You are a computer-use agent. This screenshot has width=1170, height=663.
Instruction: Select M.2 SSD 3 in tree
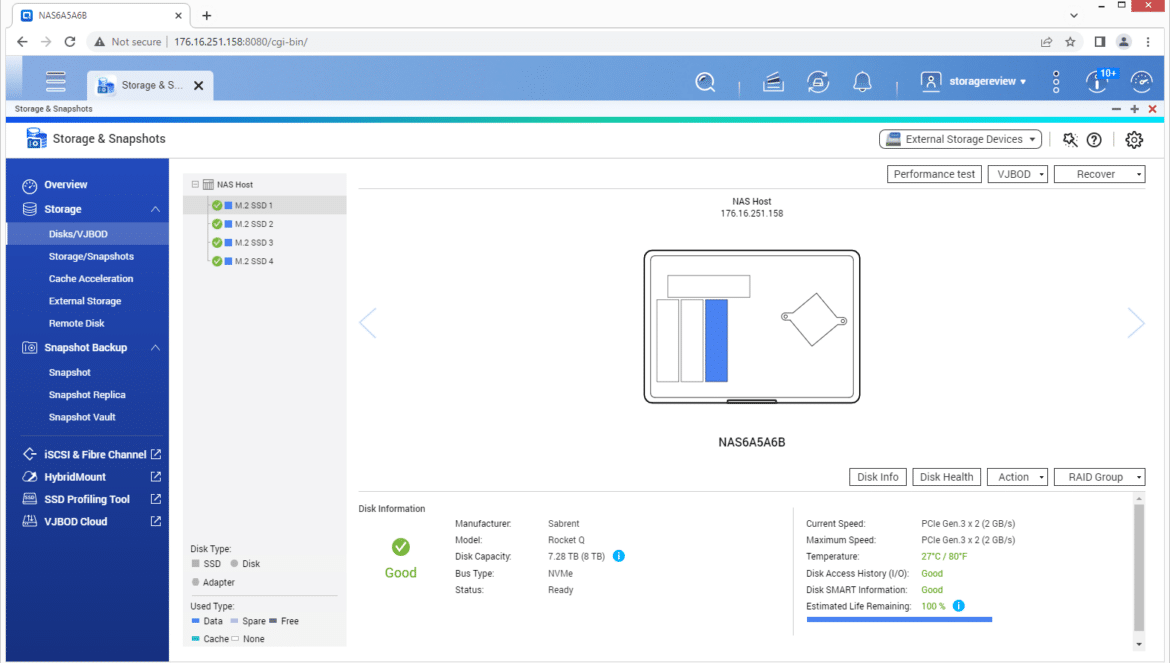pyautogui.click(x=254, y=242)
